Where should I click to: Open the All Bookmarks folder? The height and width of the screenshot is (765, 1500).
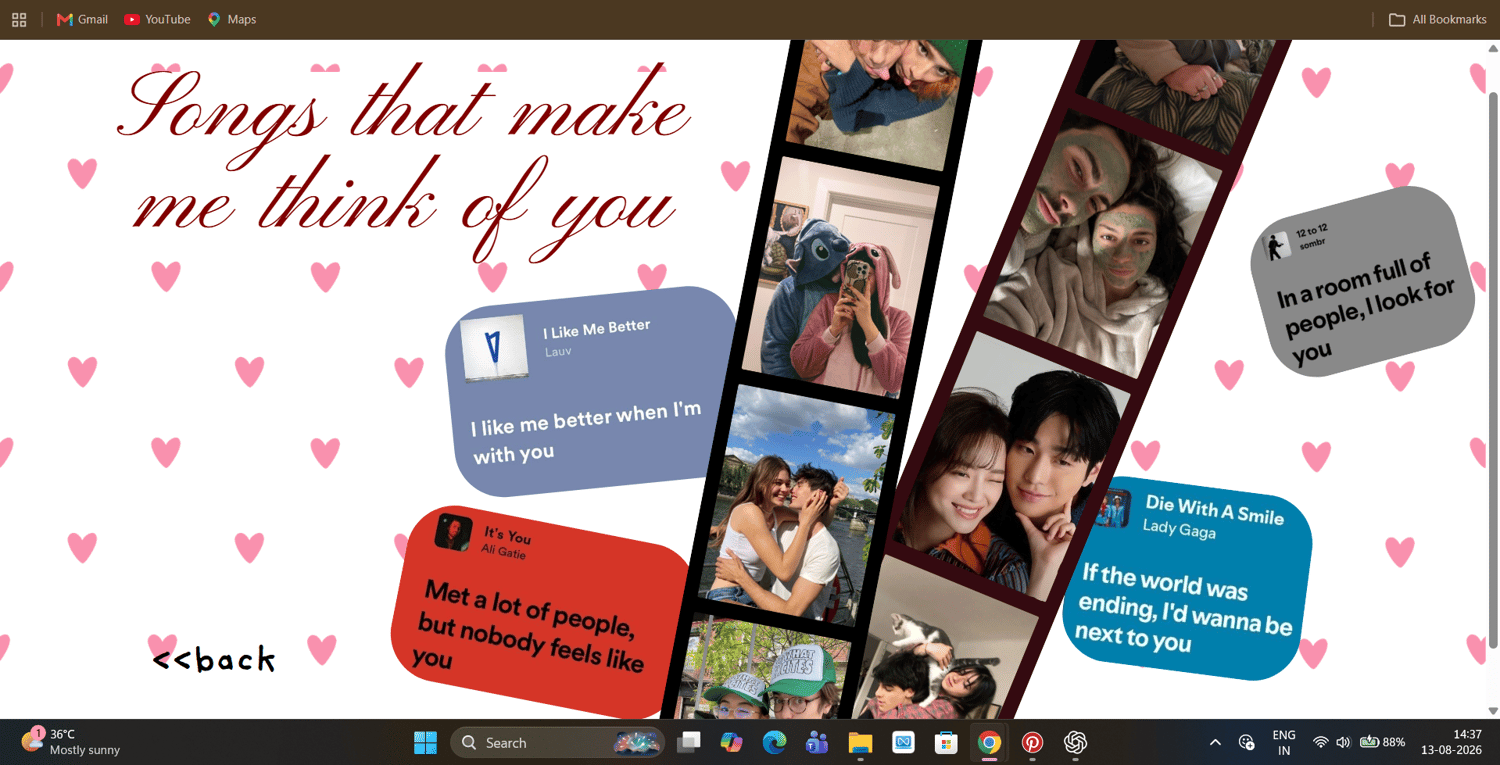1438,19
